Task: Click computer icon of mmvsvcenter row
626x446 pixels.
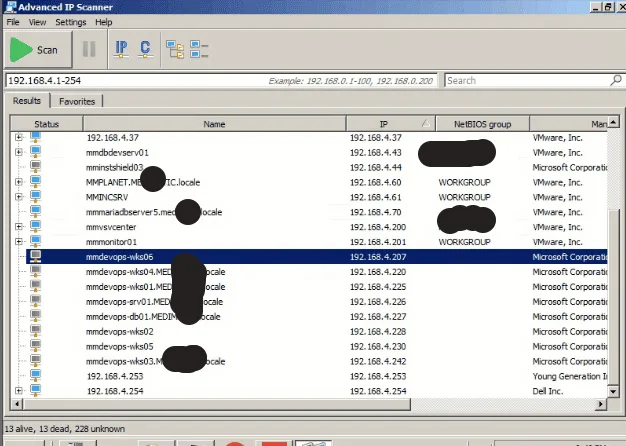Action: coord(36,227)
